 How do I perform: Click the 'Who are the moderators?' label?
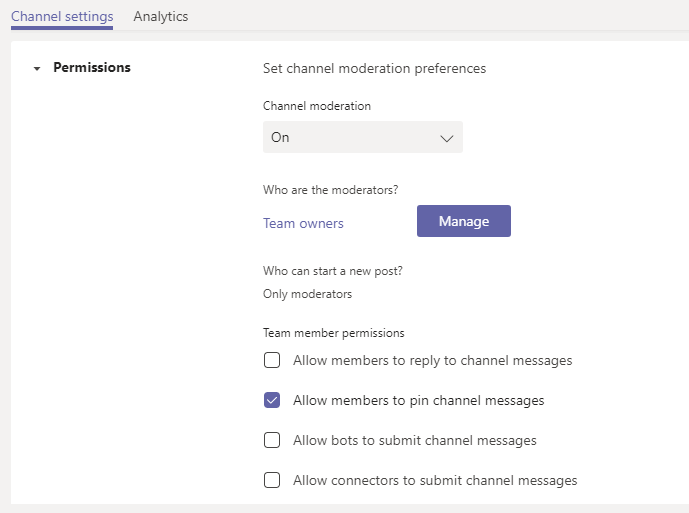[x=325, y=189]
